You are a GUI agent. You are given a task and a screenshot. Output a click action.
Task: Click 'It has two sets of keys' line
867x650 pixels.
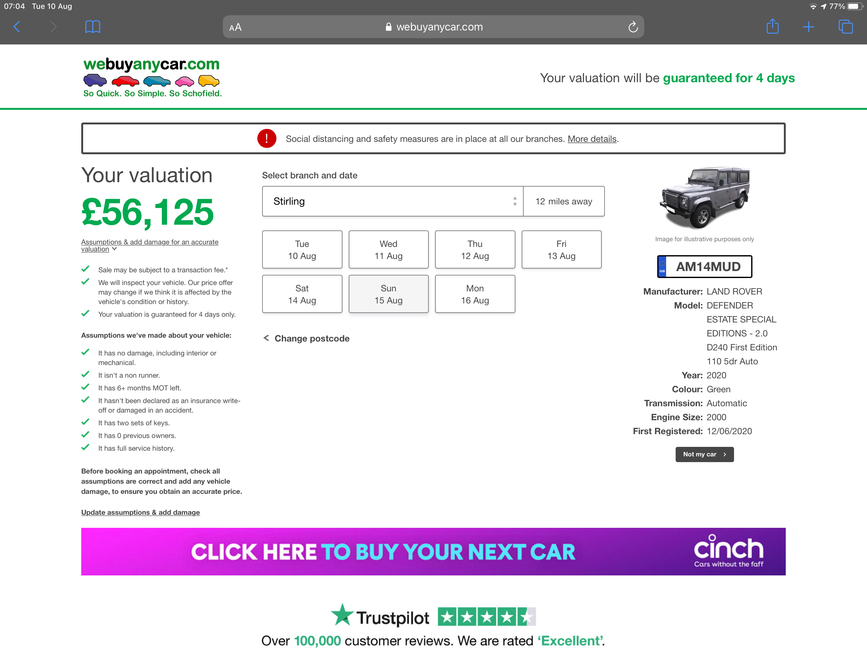[x=134, y=423]
